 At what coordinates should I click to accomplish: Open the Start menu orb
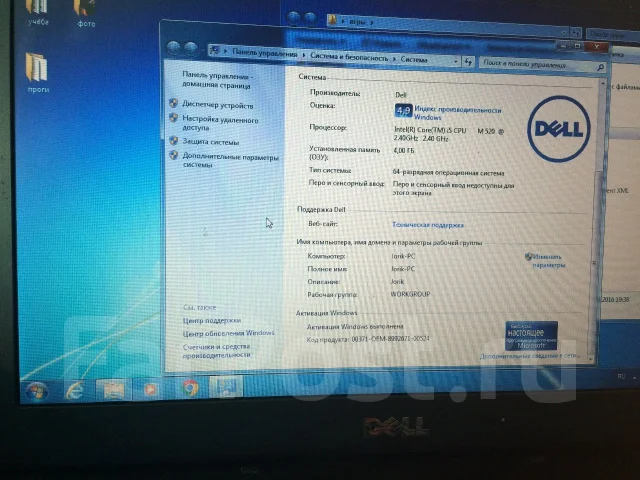click(37, 391)
